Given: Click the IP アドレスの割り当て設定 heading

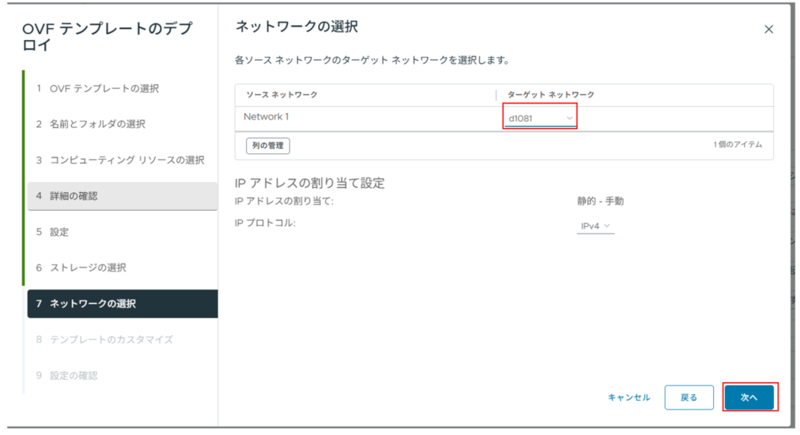Looking at the screenshot, I should coord(310,183).
